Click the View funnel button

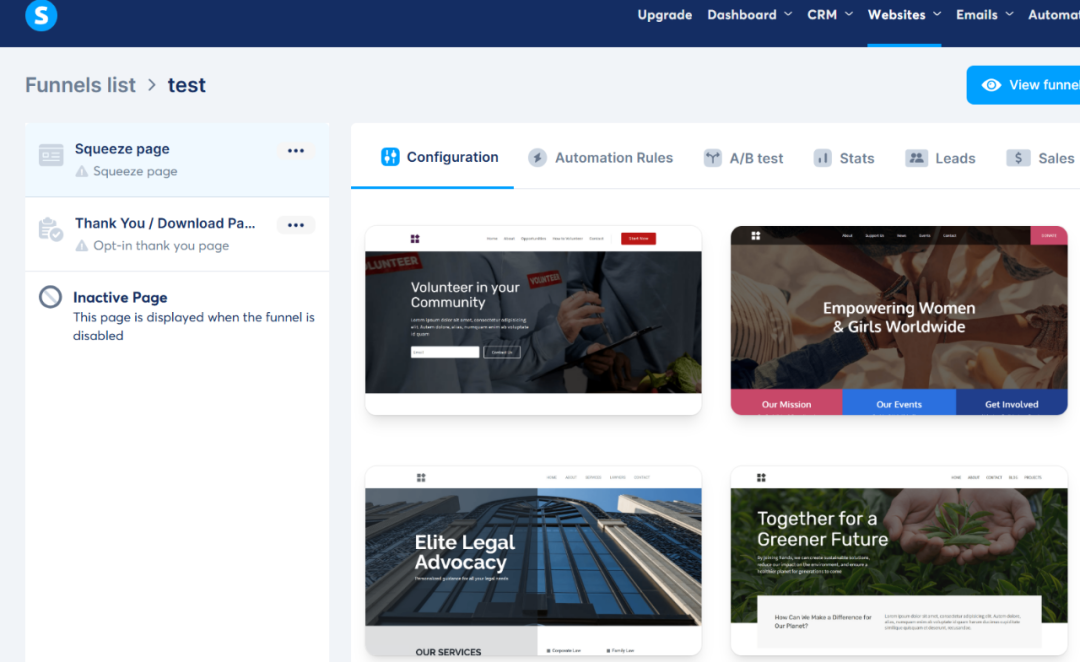(x=1027, y=85)
